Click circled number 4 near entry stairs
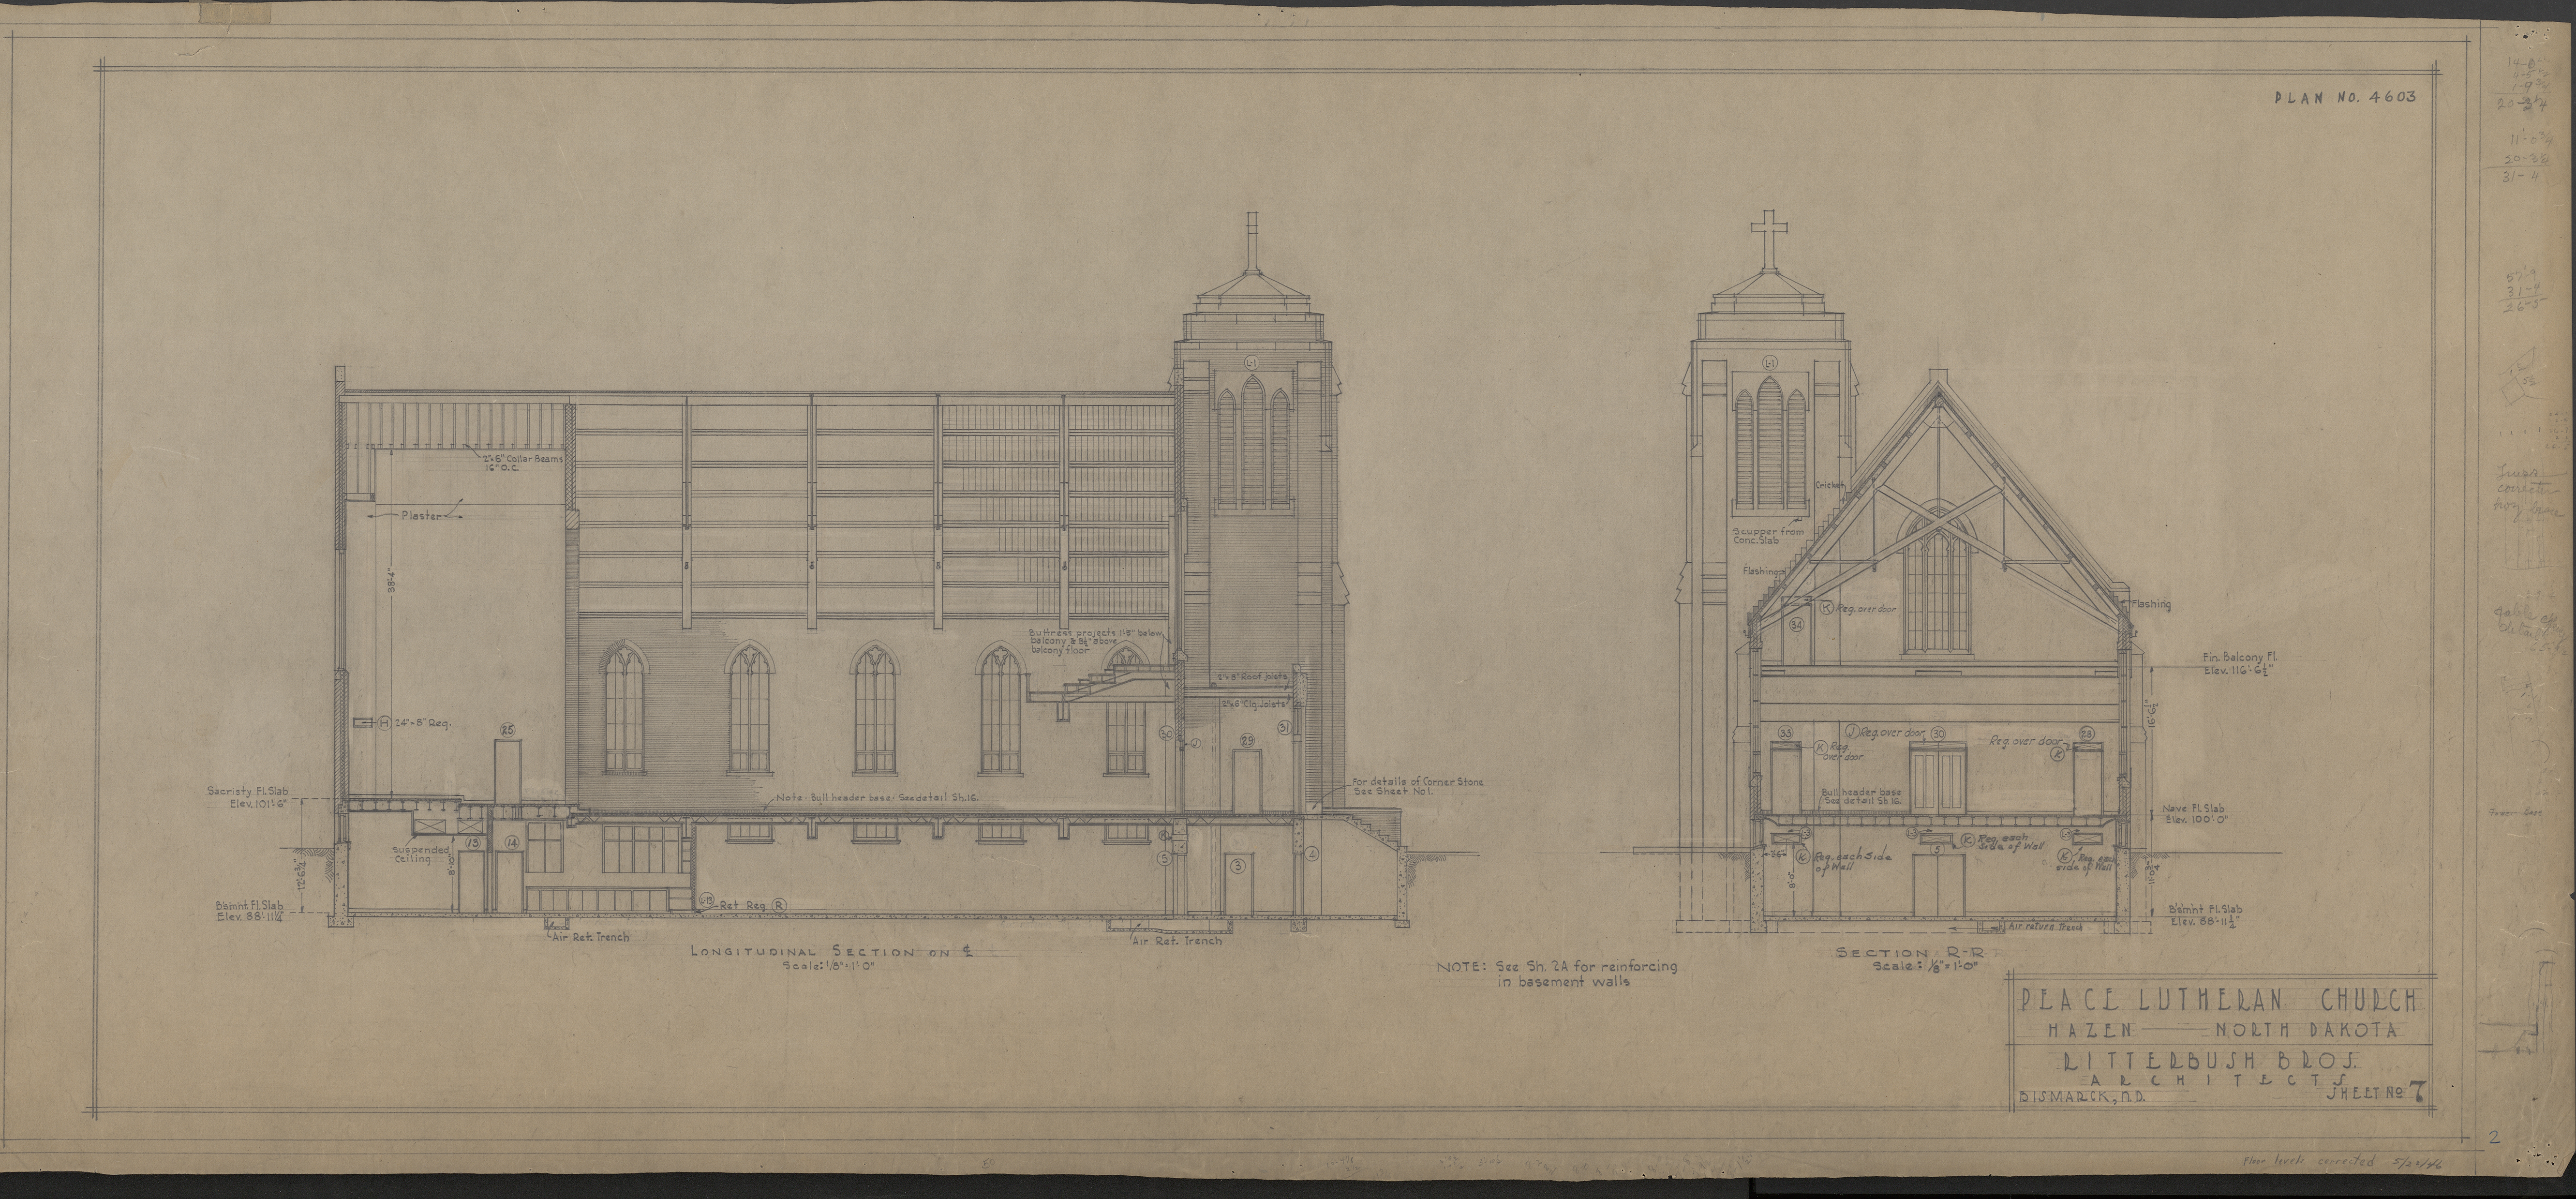Screen dimensions: 2576x1199 tap(1312, 853)
